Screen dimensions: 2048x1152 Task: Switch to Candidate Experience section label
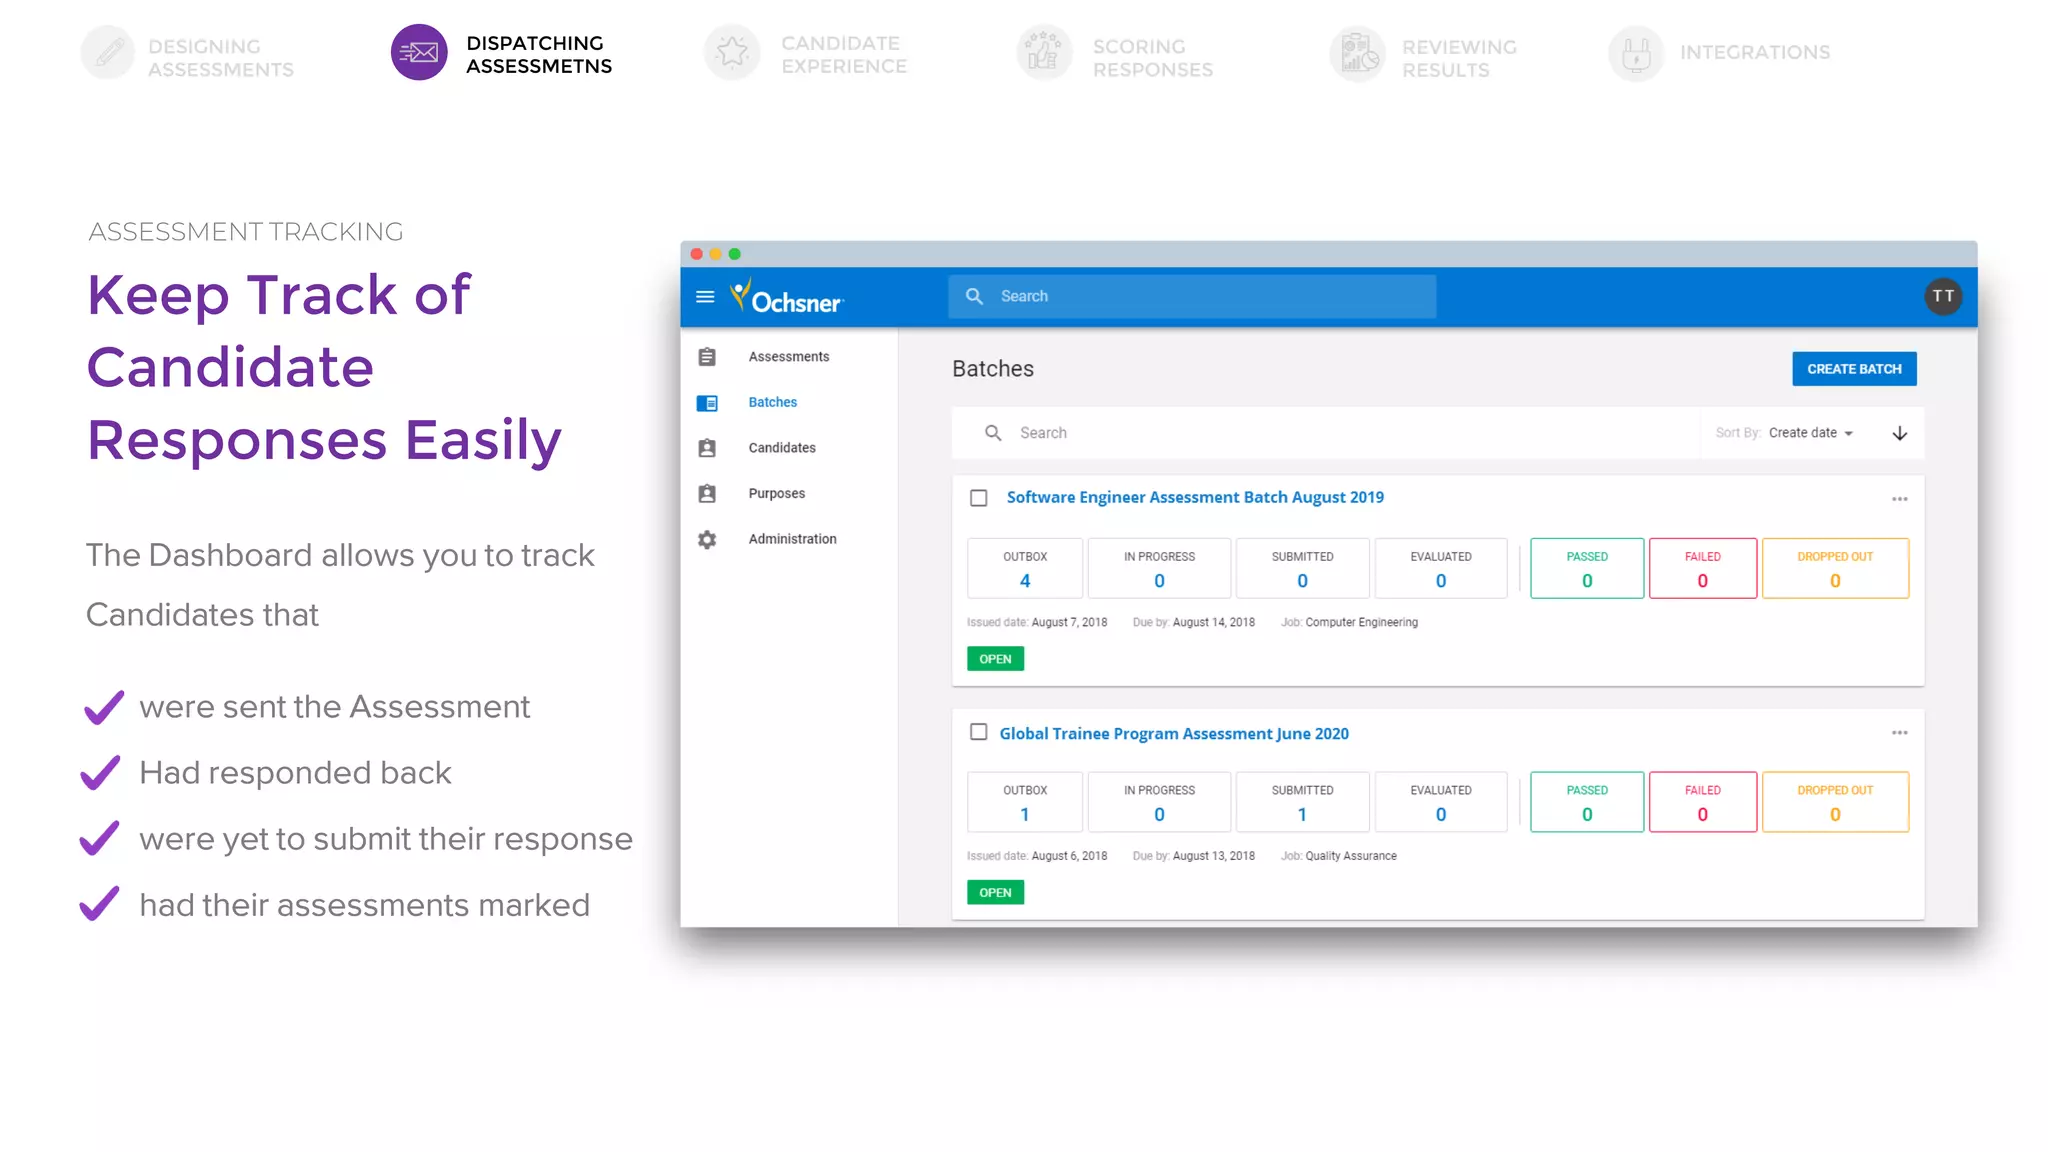pyautogui.click(x=844, y=55)
